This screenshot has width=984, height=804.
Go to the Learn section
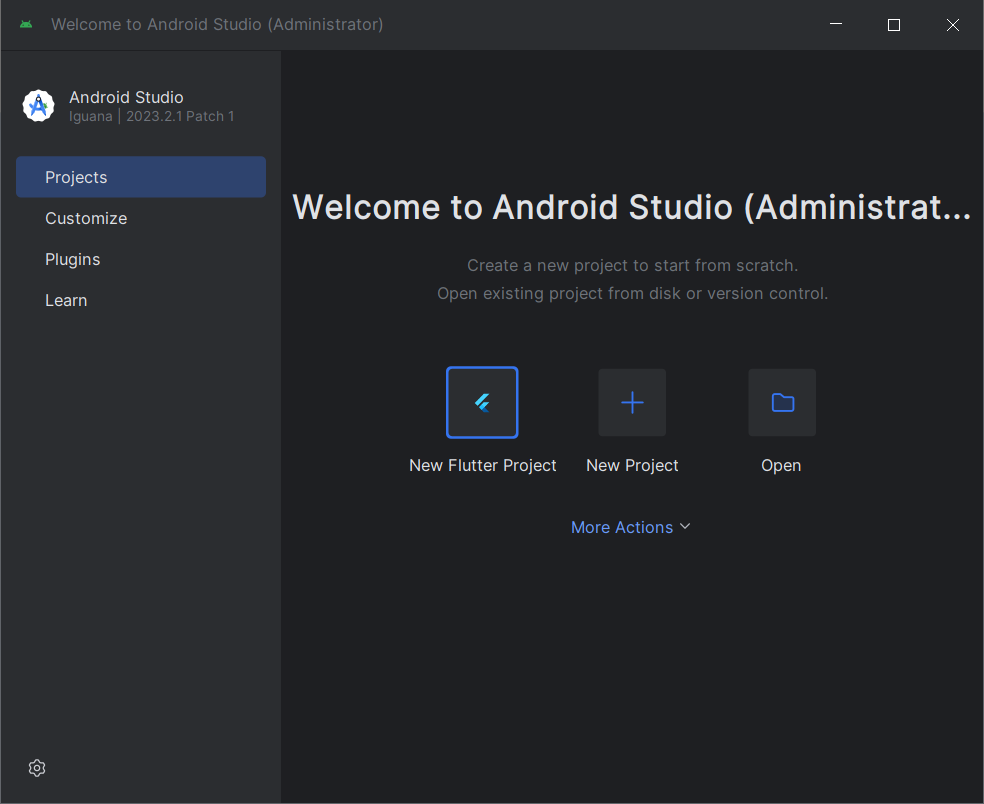coord(66,300)
